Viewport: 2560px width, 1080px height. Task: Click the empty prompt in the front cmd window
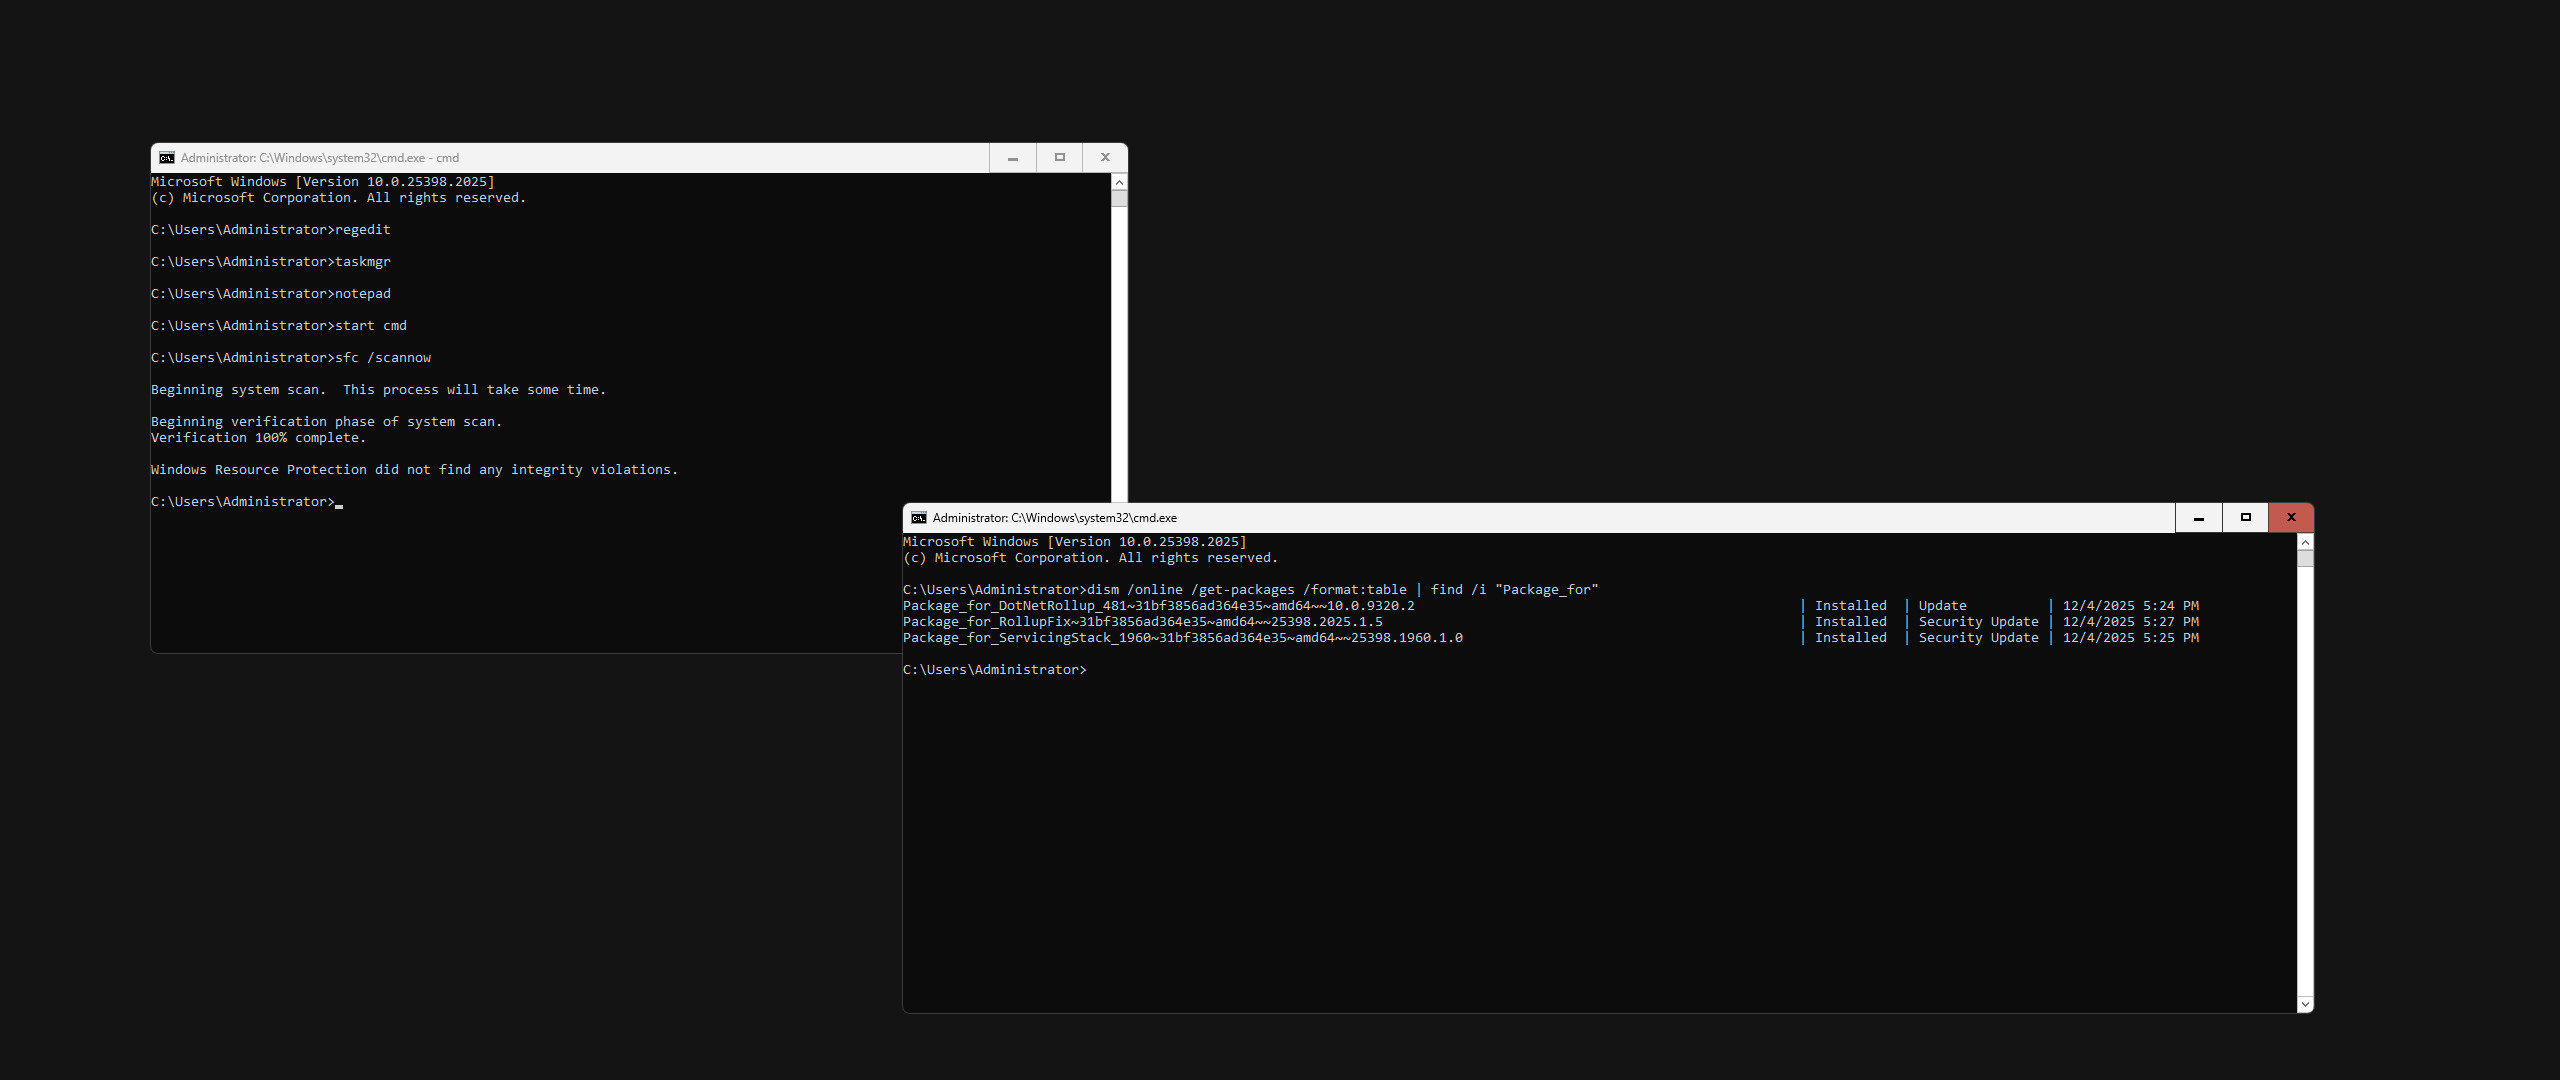[995, 670]
